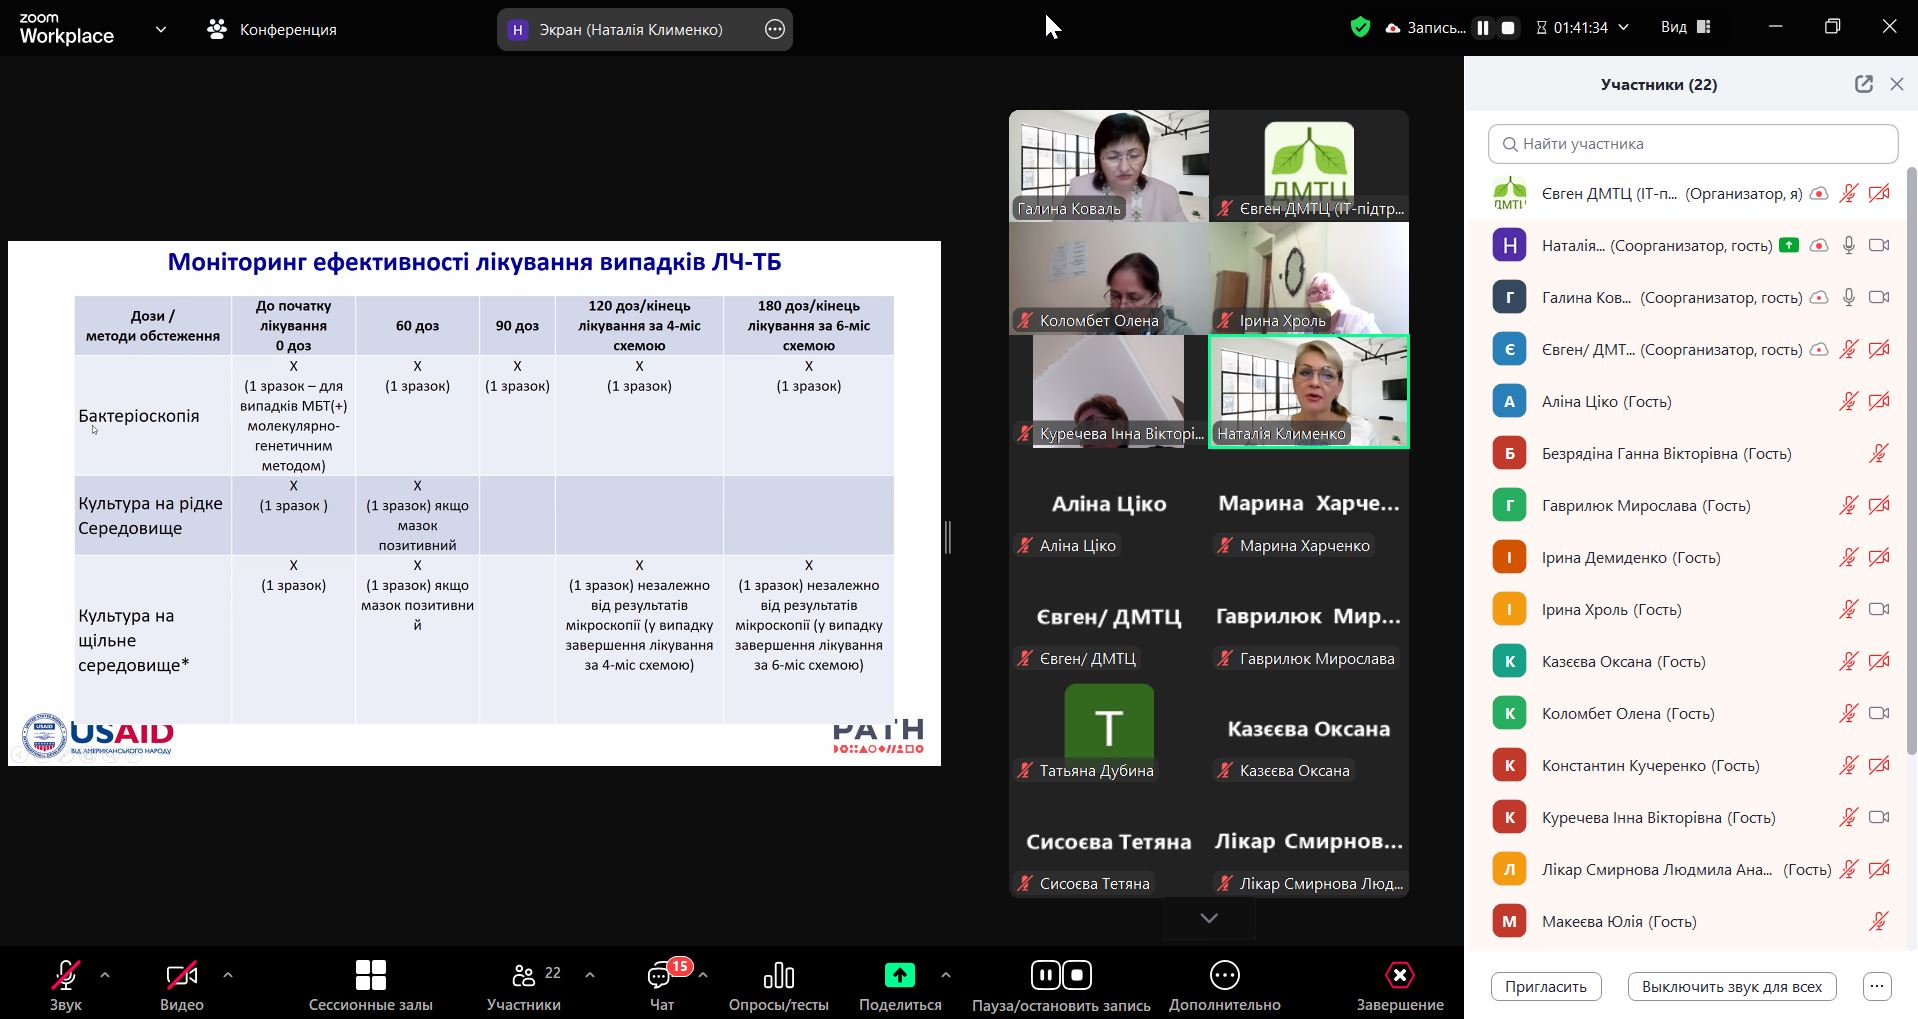Open the Конференция tab at top
The image size is (1918, 1019).
(272, 29)
